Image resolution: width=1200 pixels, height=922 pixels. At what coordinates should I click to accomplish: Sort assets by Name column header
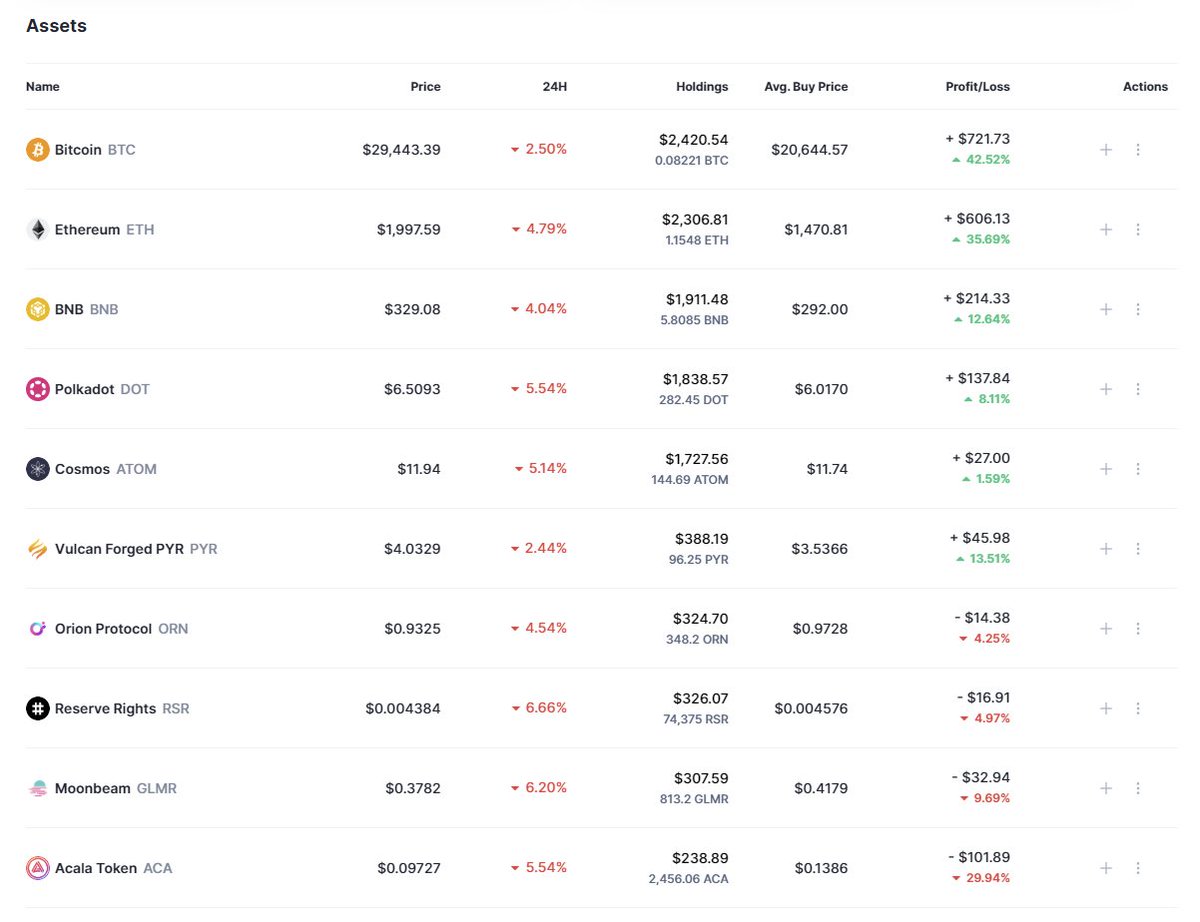[43, 87]
